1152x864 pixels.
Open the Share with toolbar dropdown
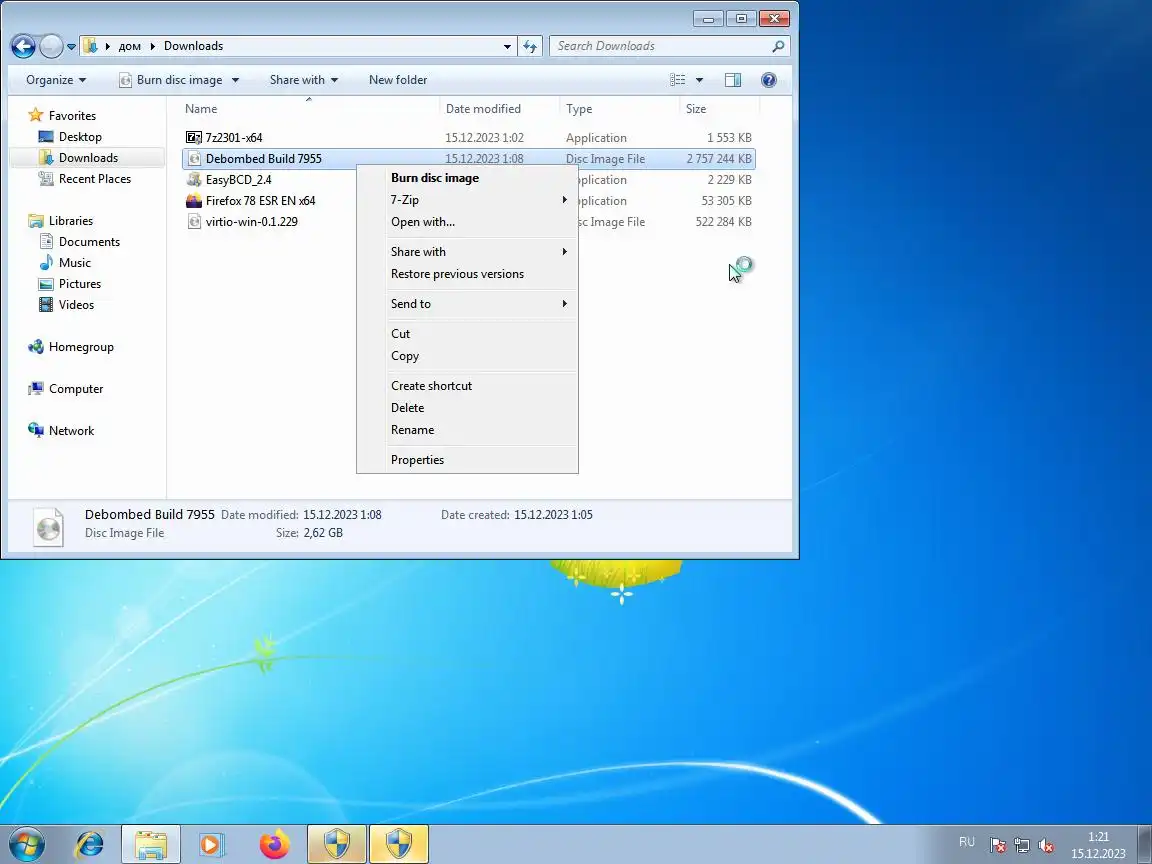[303, 80]
